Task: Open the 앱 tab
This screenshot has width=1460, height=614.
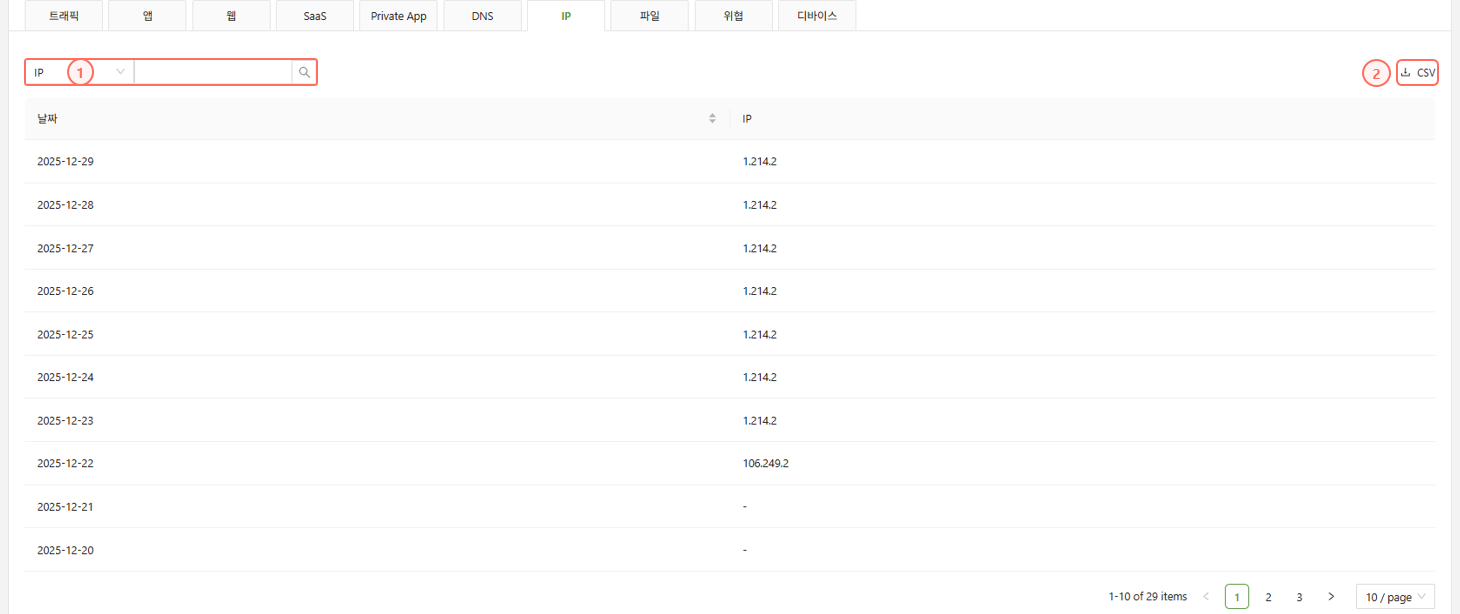Action: coord(148,16)
